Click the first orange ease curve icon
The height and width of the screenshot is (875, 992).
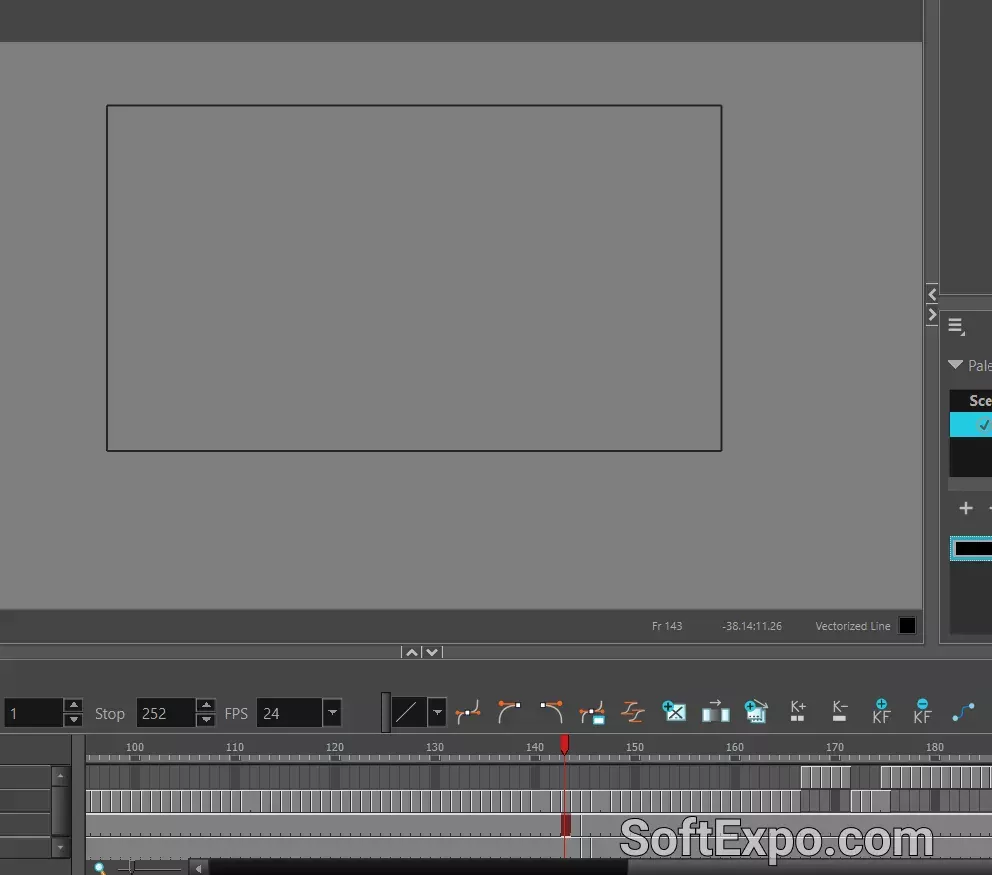pos(468,712)
